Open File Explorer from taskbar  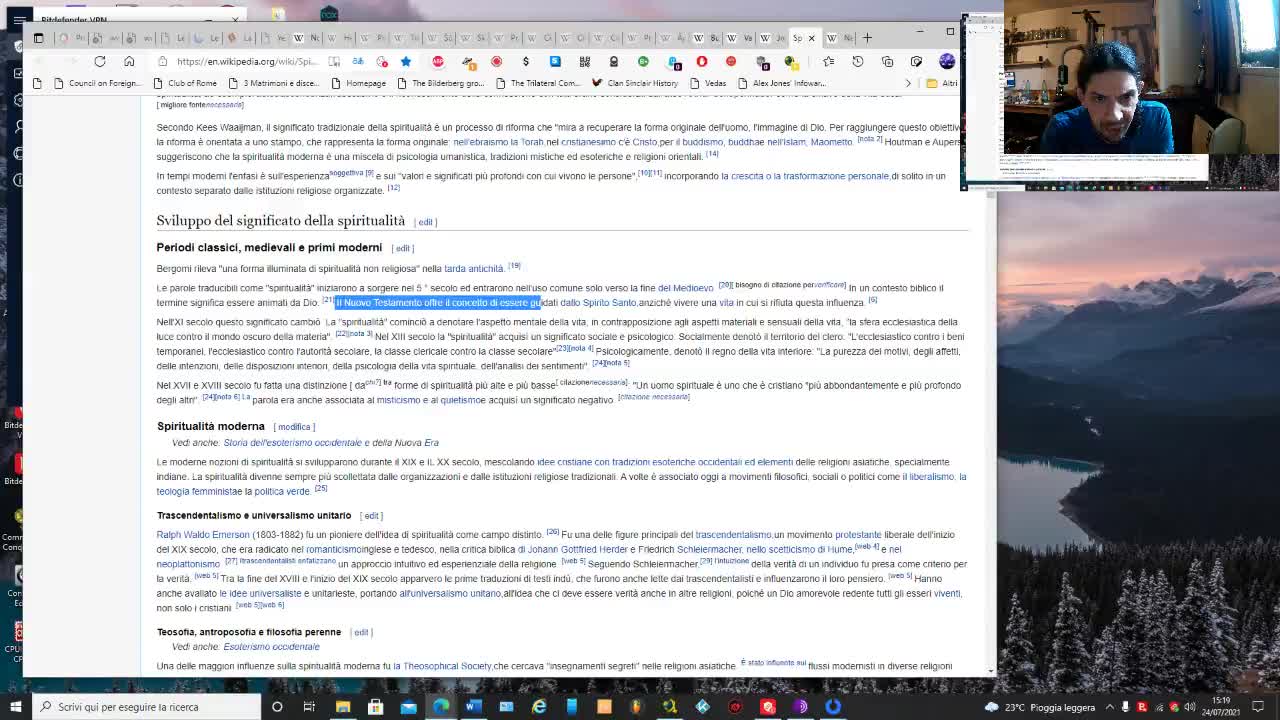point(342,707)
